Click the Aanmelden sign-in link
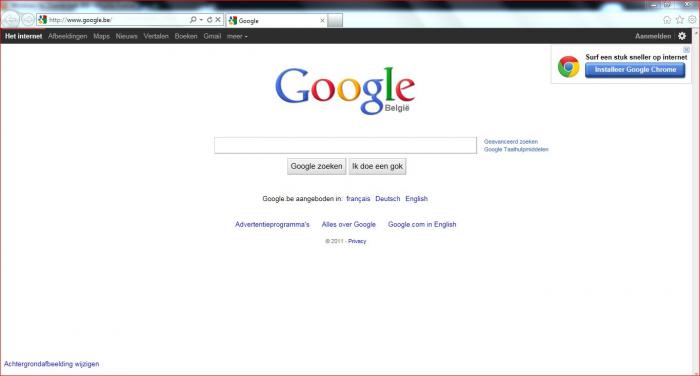 653,36
